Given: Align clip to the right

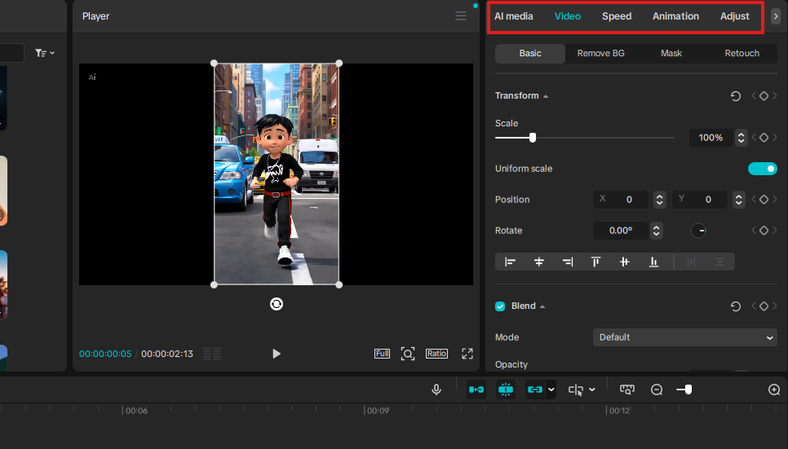Looking at the screenshot, I should (567, 261).
